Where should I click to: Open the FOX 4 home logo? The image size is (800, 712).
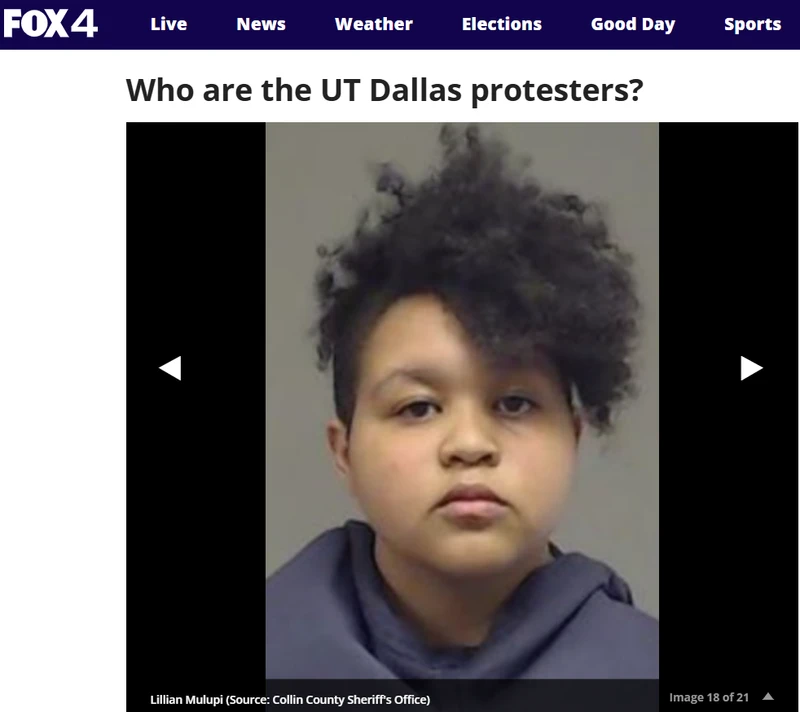pos(50,24)
